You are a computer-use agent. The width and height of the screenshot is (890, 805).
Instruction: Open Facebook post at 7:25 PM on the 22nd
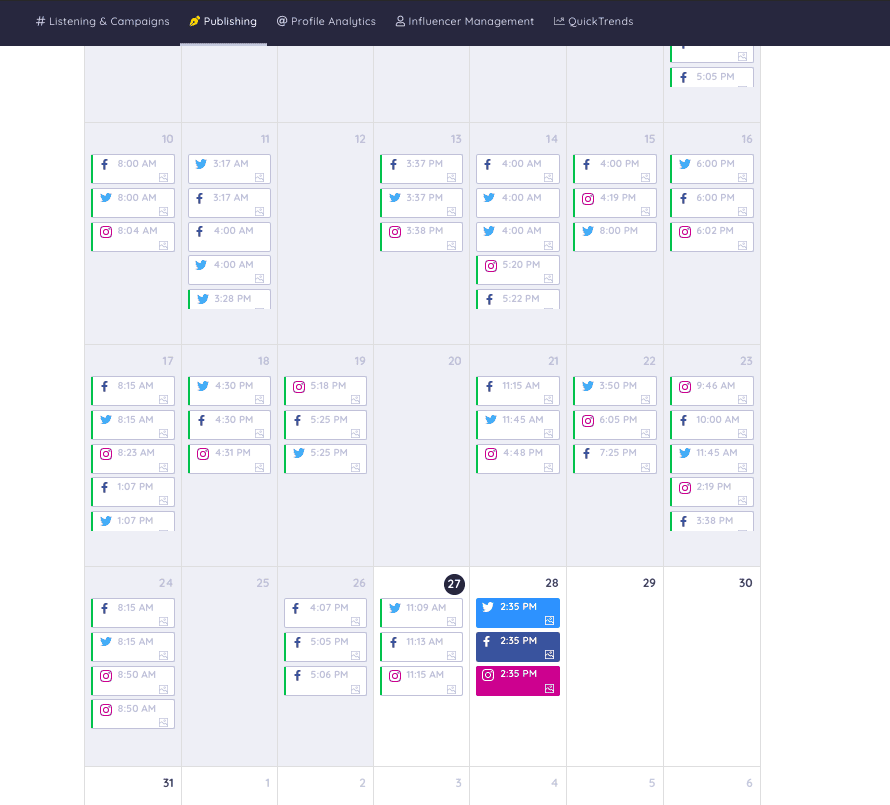pyautogui.click(x=615, y=459)
